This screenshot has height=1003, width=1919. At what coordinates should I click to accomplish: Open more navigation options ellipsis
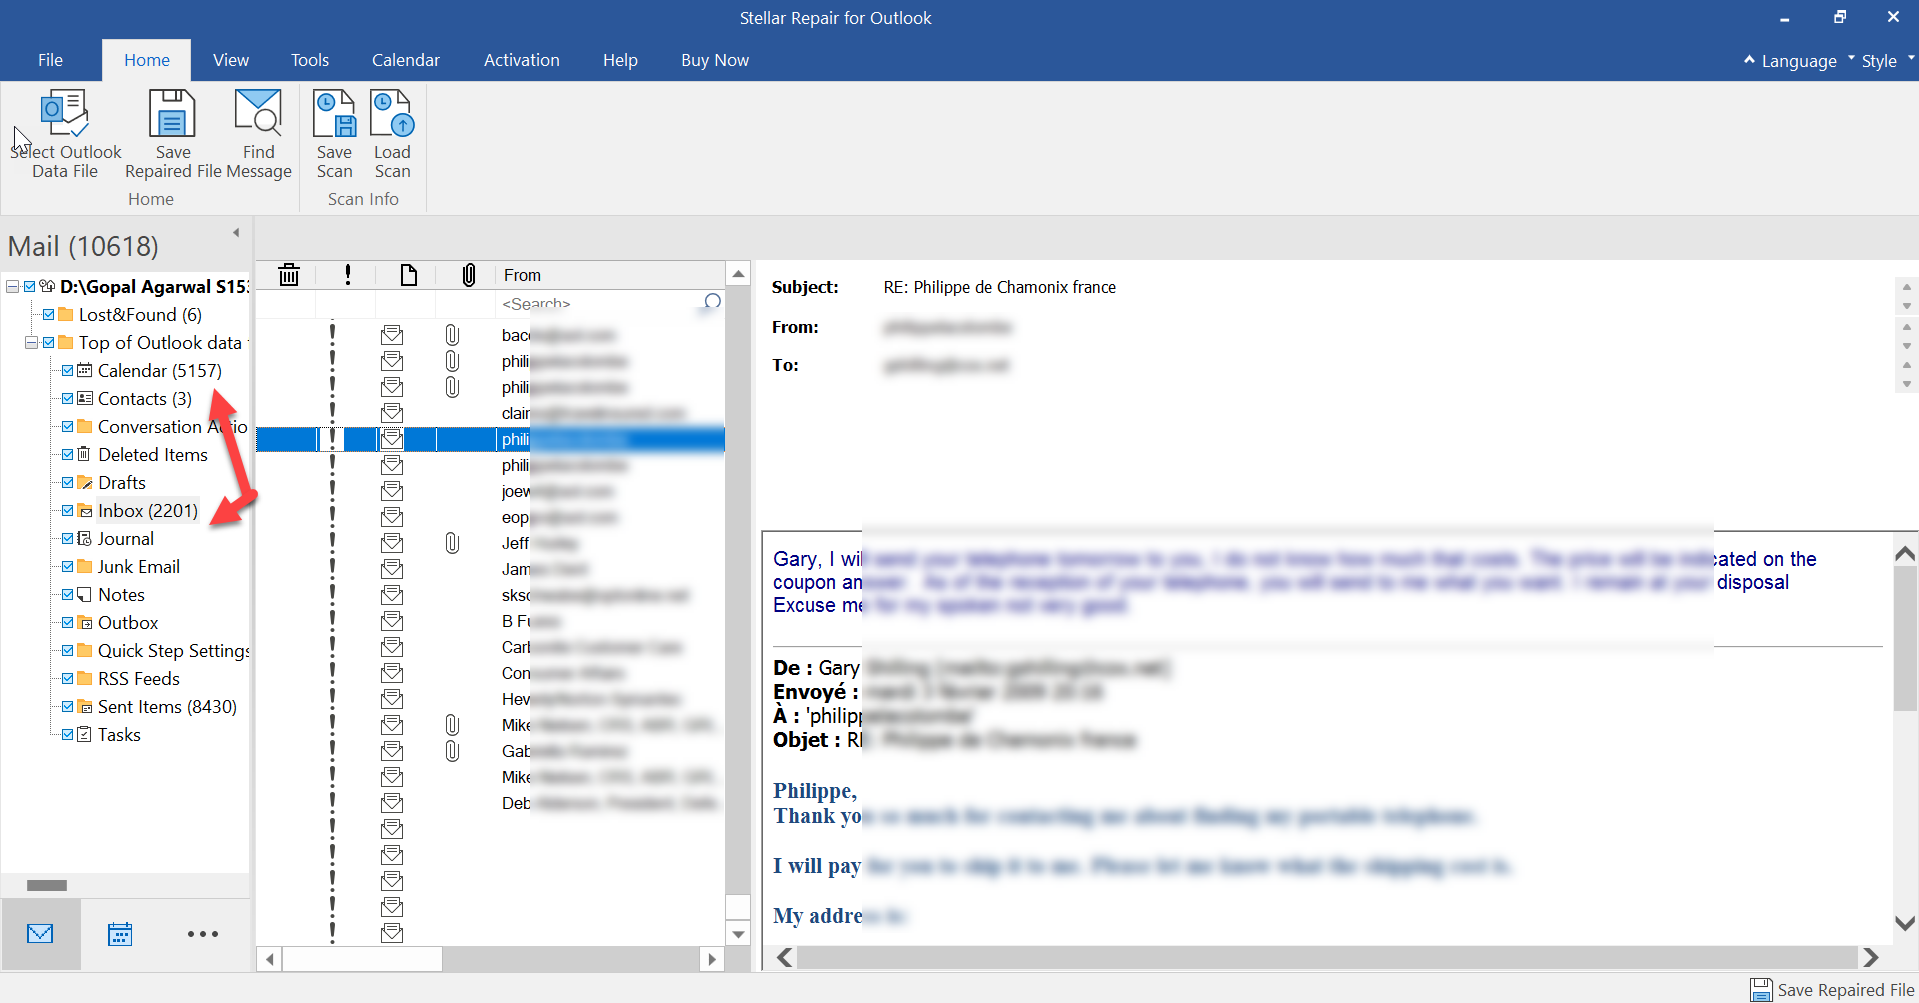coord(203,934)
